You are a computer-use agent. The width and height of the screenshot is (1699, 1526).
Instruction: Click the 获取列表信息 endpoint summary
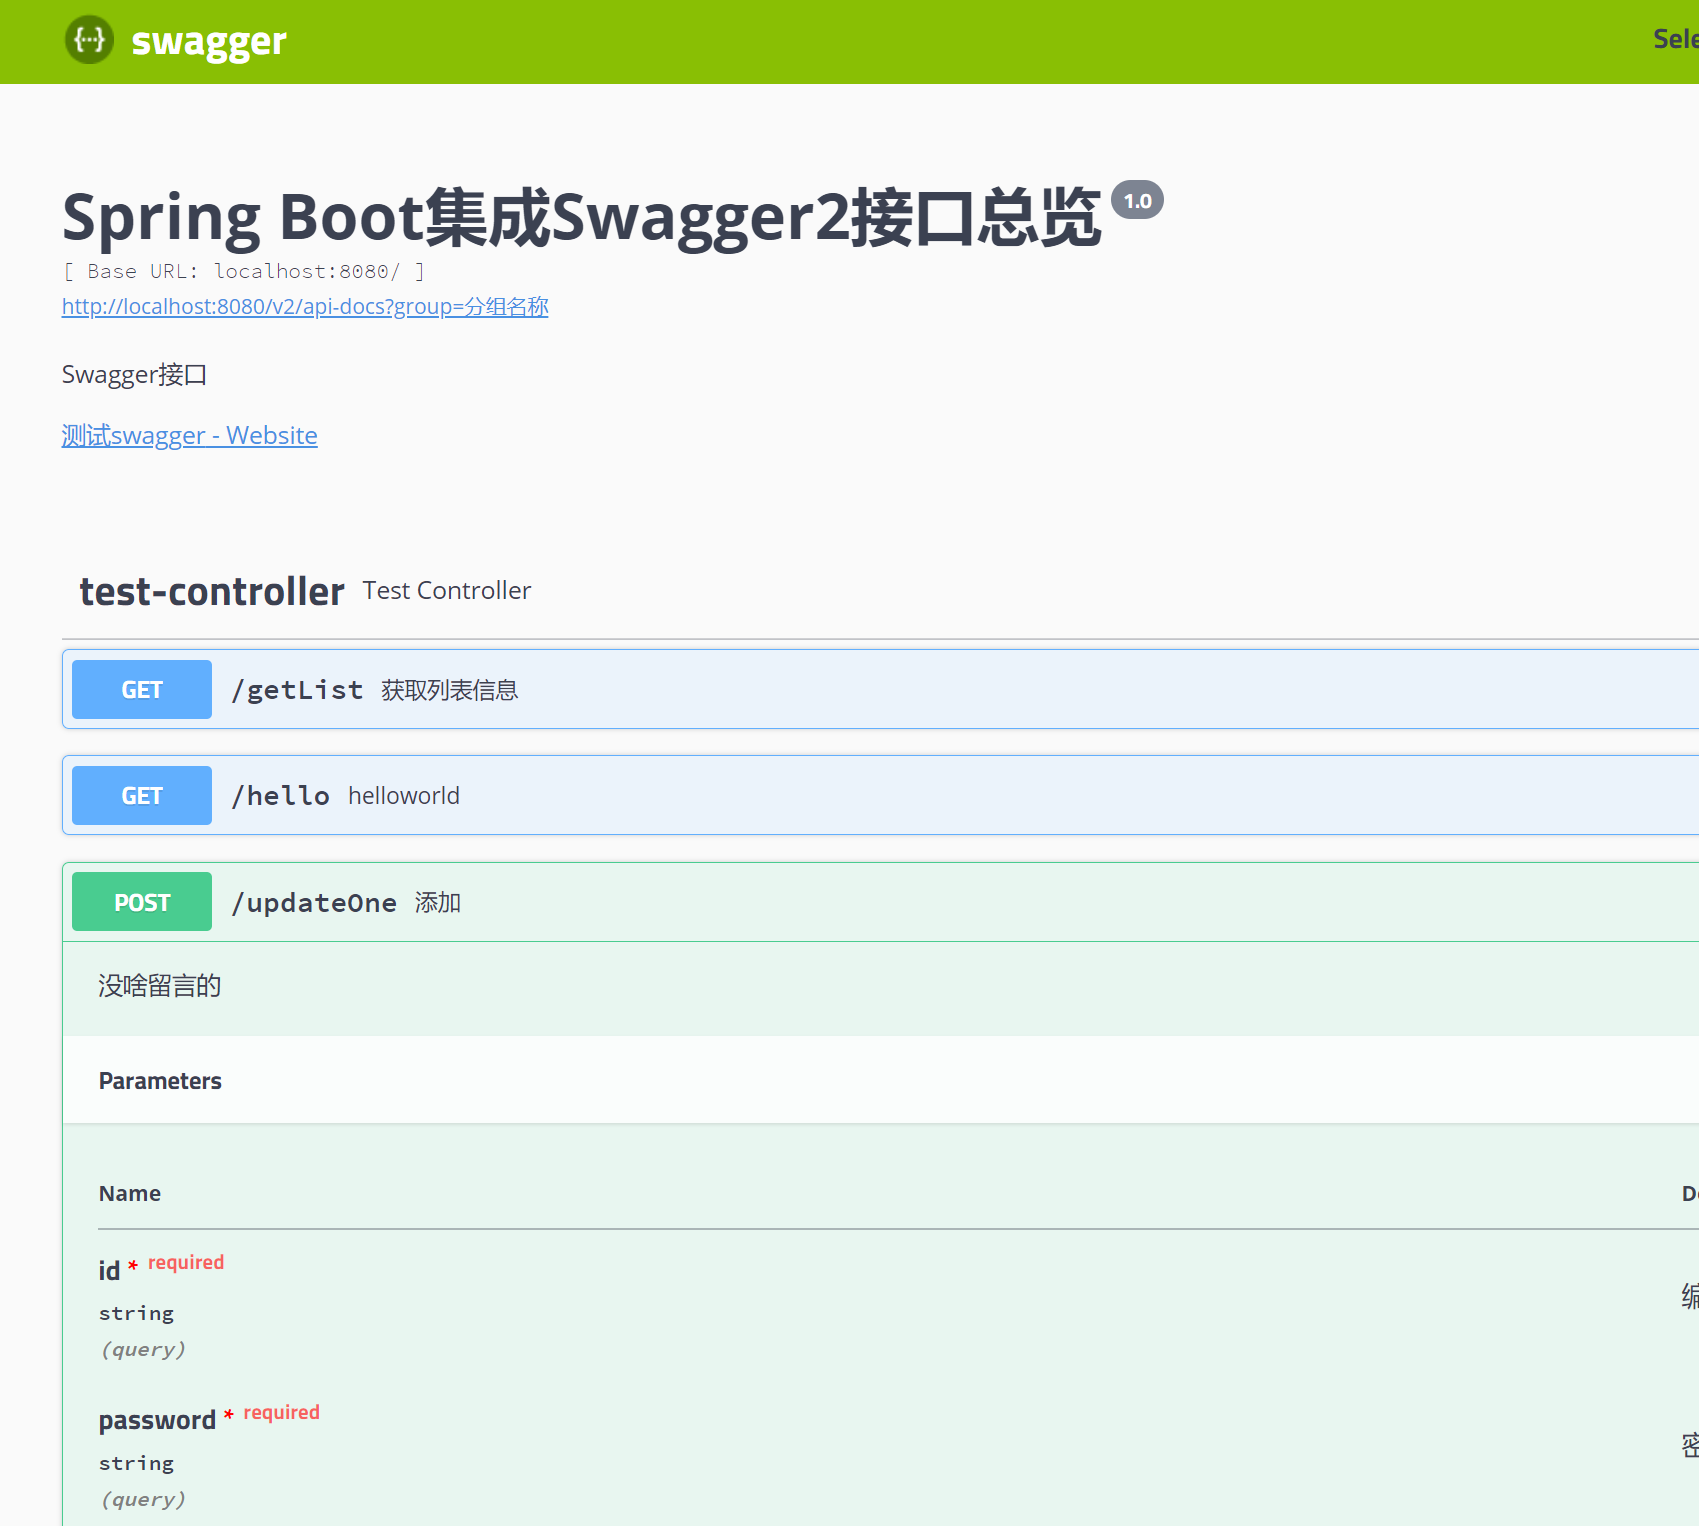(x=449, y=691)
